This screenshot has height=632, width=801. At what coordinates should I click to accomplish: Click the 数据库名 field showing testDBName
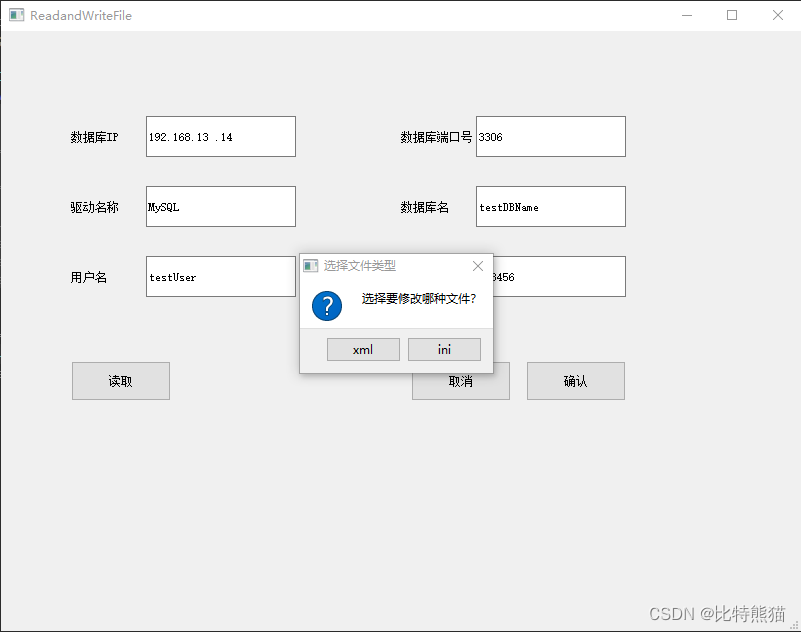coord(550,206)
